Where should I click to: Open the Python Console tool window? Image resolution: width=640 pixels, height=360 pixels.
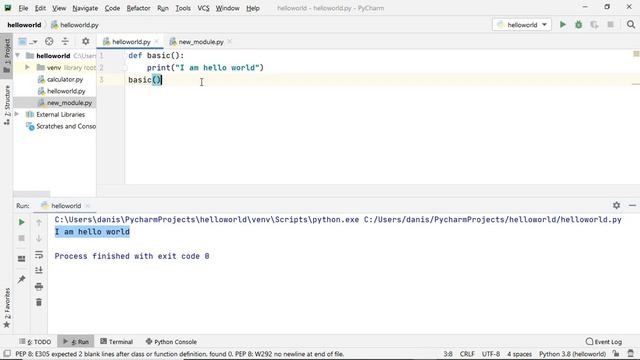(171, 342)
